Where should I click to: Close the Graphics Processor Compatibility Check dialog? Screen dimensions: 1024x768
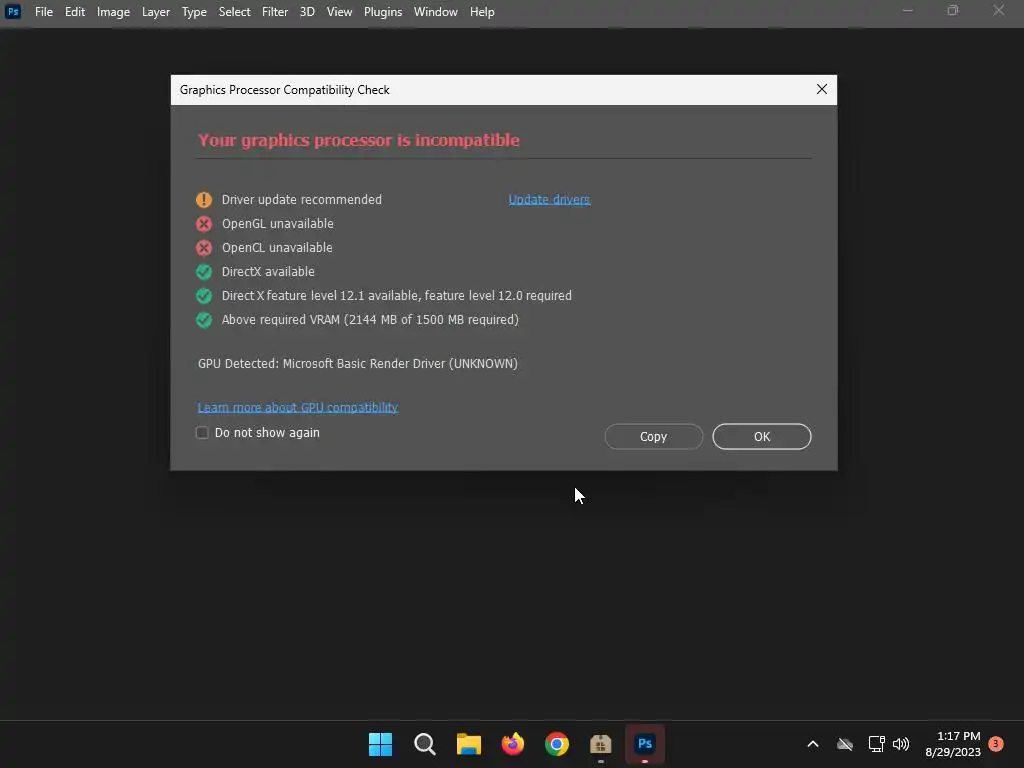[x=822, y=89]
